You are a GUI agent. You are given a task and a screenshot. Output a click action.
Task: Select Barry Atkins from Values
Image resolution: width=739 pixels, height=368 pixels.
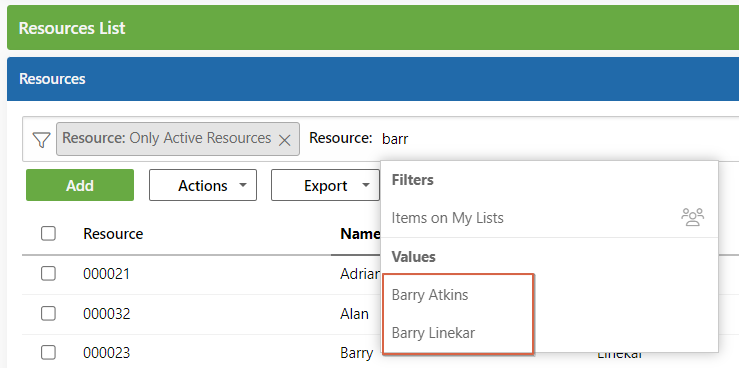coord(430,295)
